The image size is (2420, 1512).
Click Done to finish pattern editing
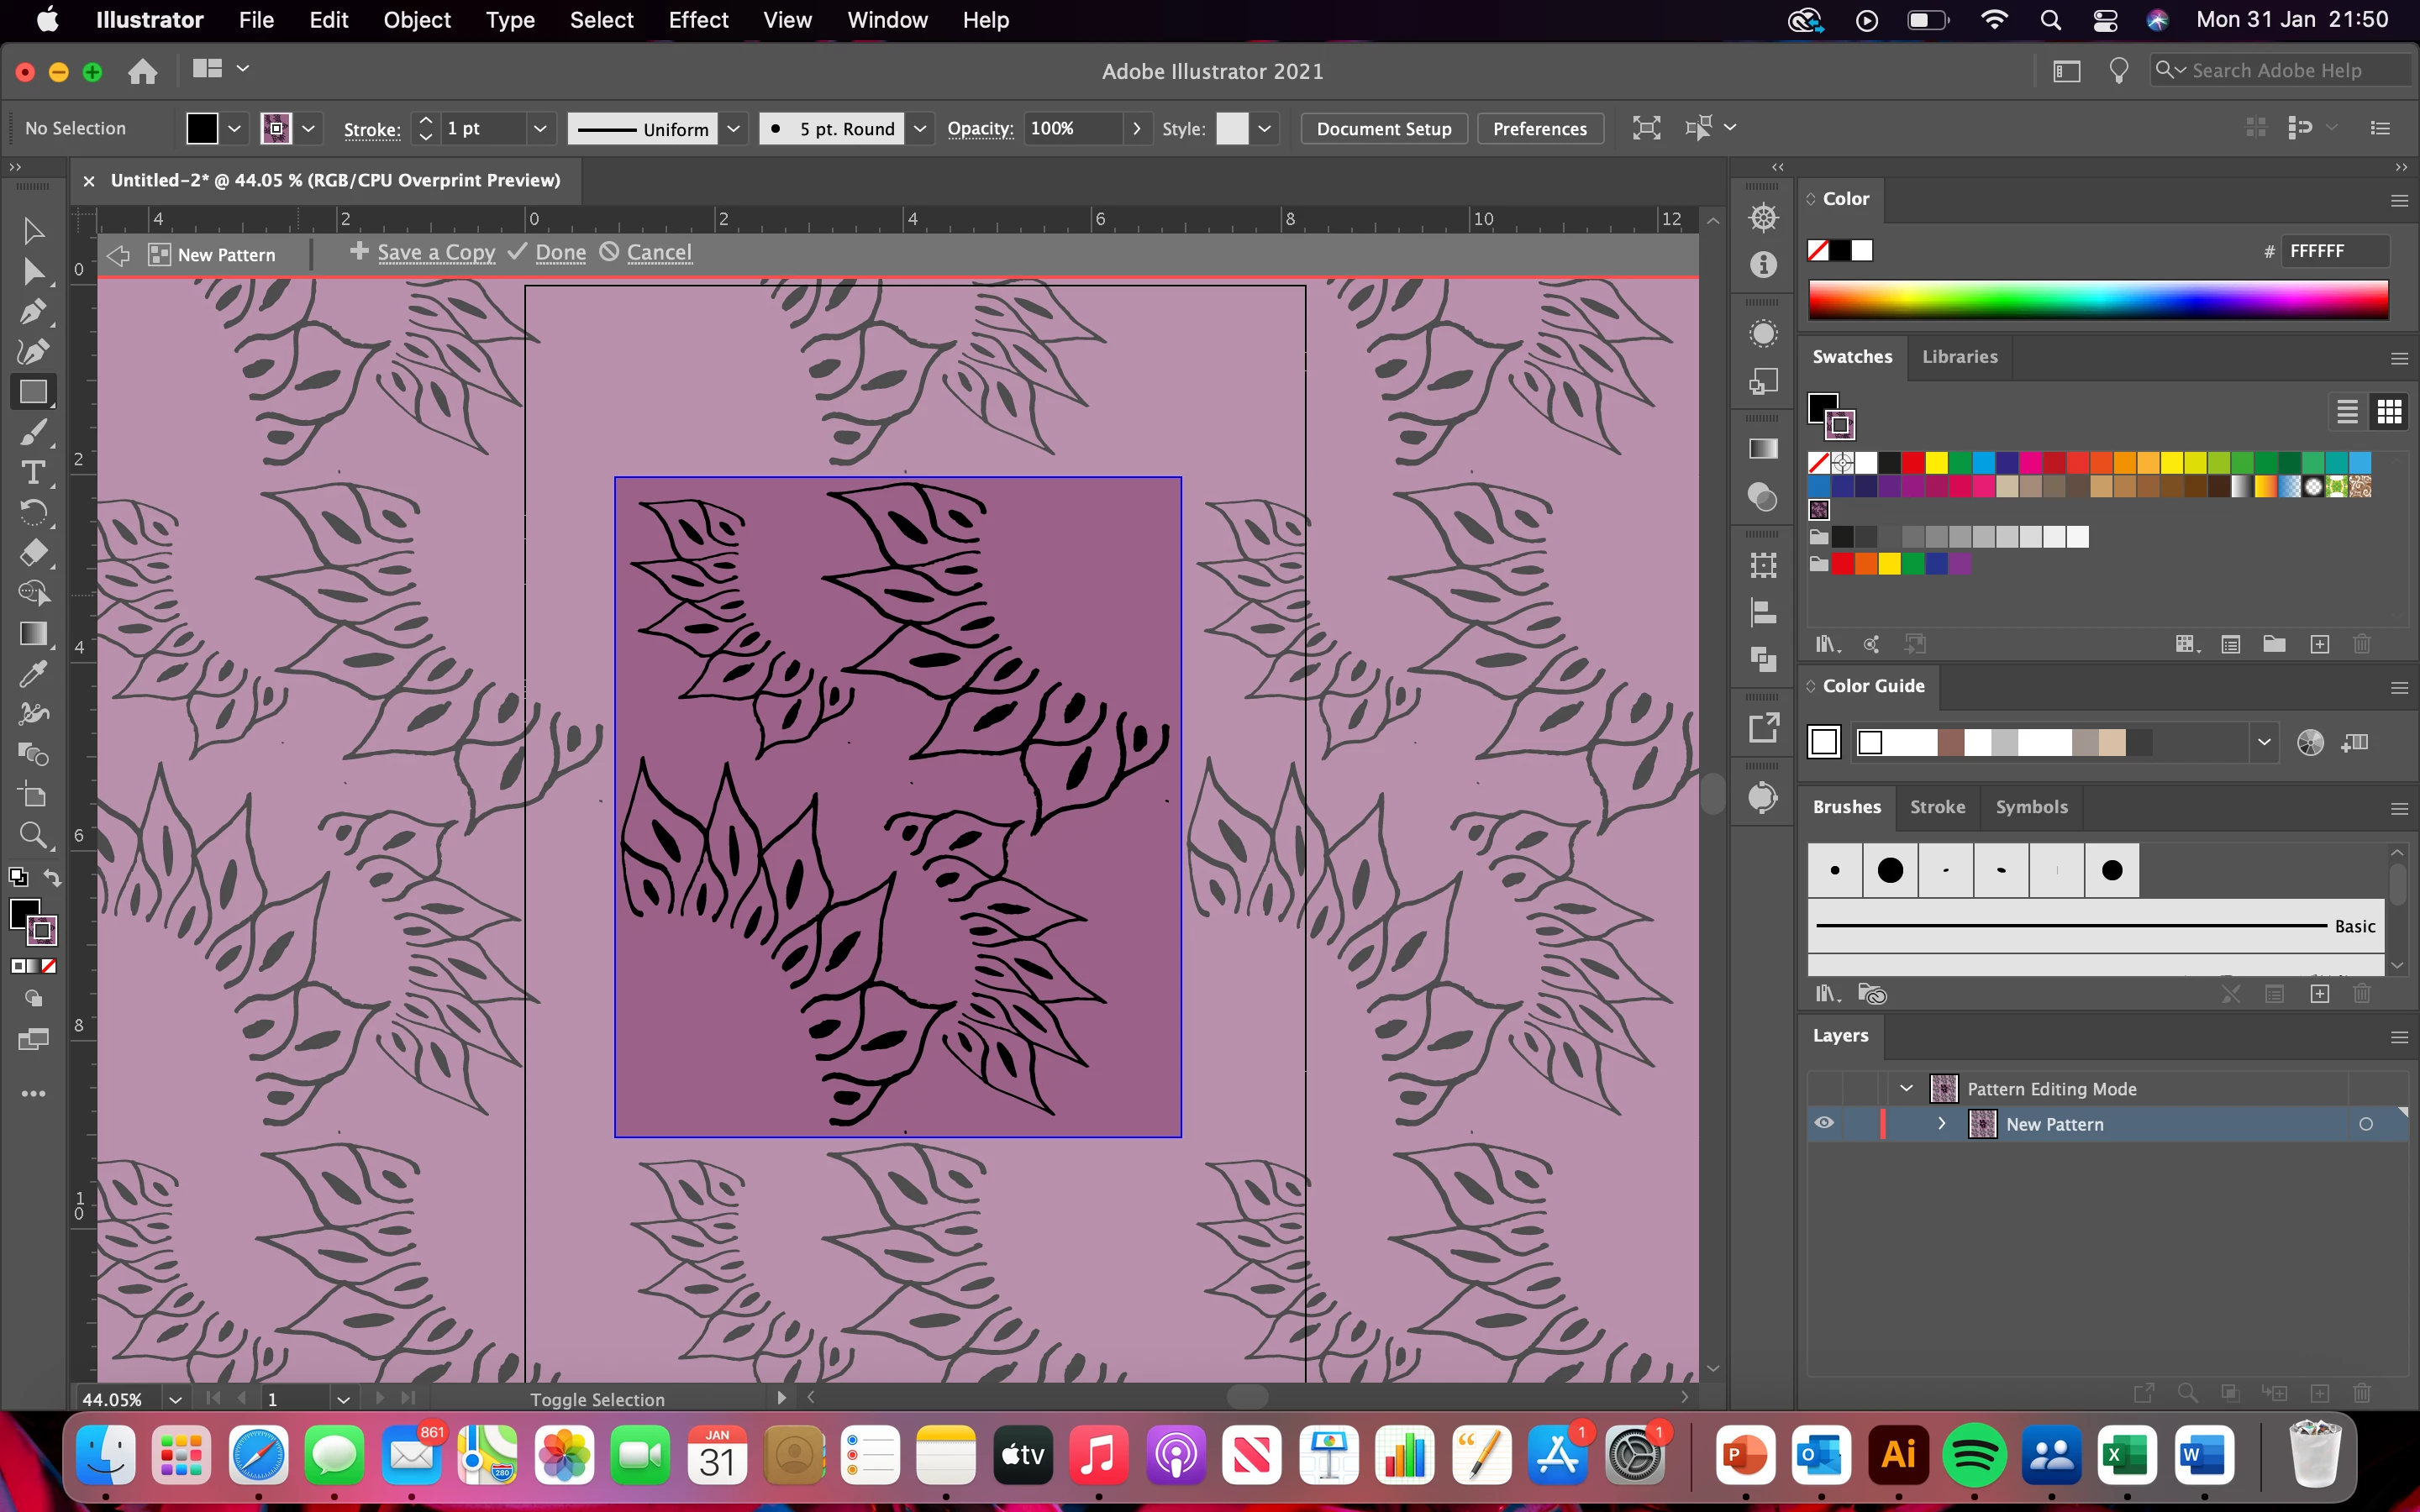pyautogui.click(x=560, y=253)
